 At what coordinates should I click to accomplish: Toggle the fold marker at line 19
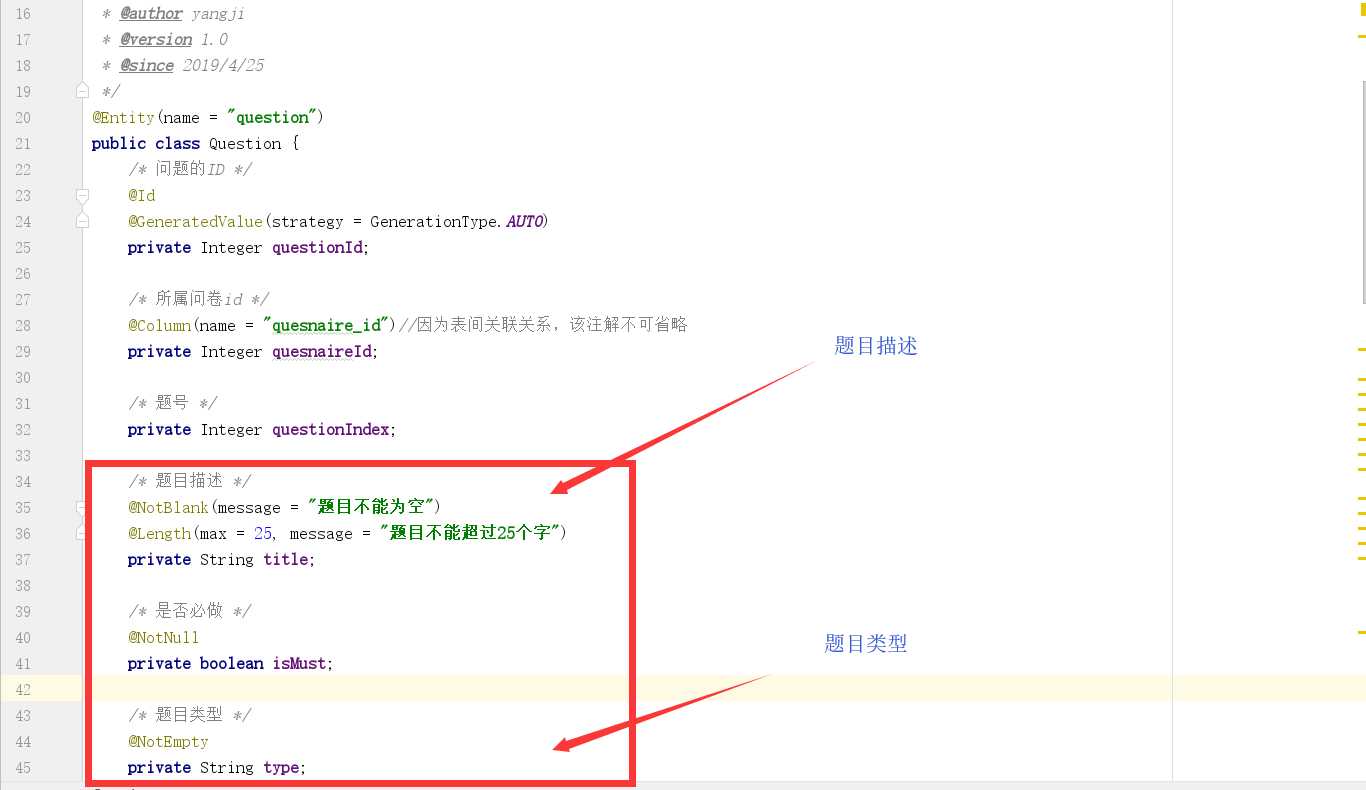pyautogui.click(x=83, y=91)
